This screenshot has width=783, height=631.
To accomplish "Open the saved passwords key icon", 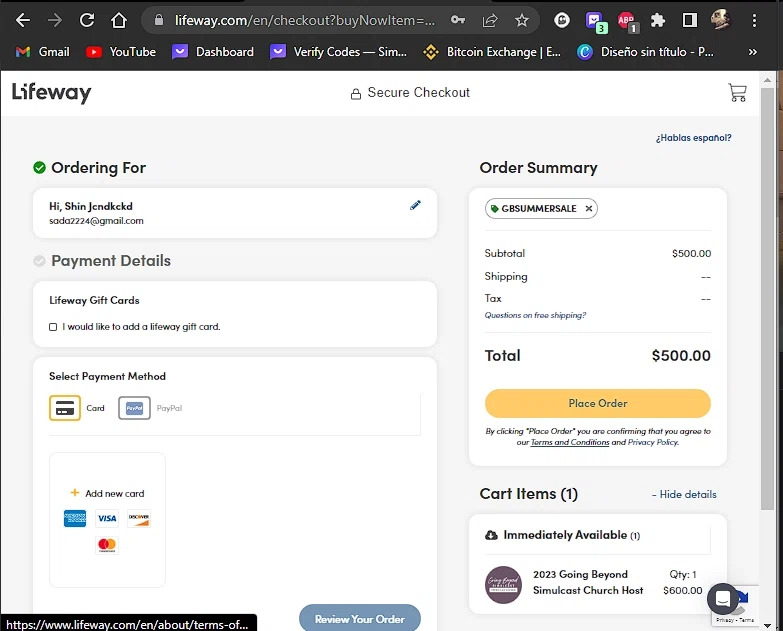I will [x=457, y=20].
